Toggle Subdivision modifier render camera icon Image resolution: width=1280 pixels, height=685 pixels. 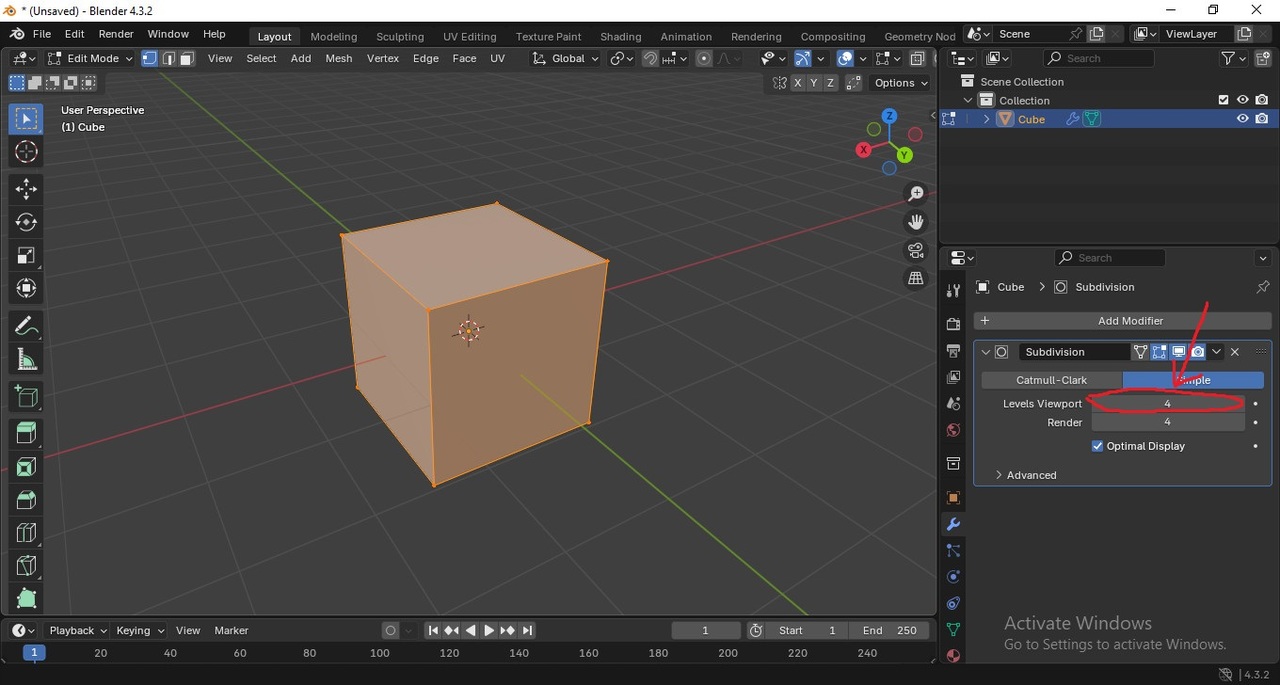[1198, 352]
